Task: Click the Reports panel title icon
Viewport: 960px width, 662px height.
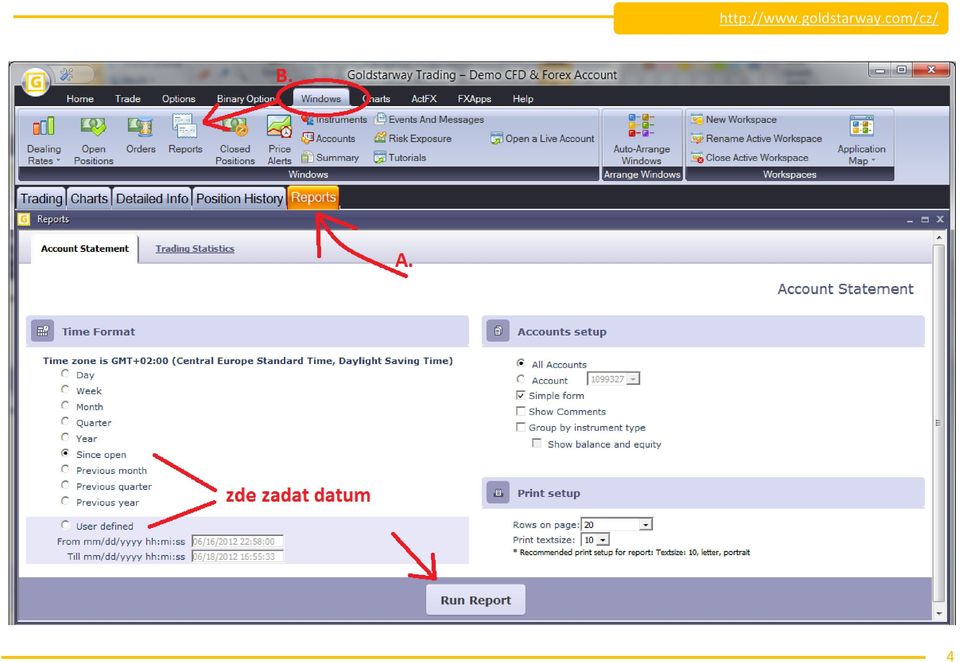Action: tap(24, 219)
